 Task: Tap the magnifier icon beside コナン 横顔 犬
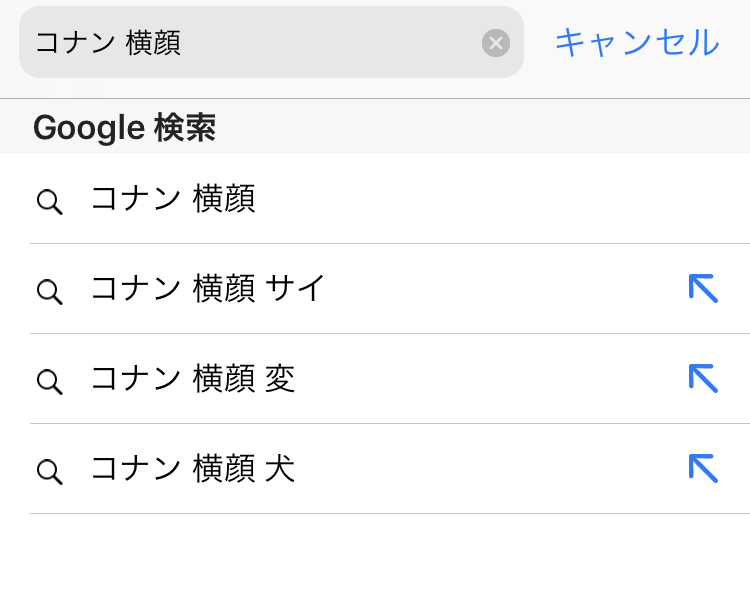49,471
